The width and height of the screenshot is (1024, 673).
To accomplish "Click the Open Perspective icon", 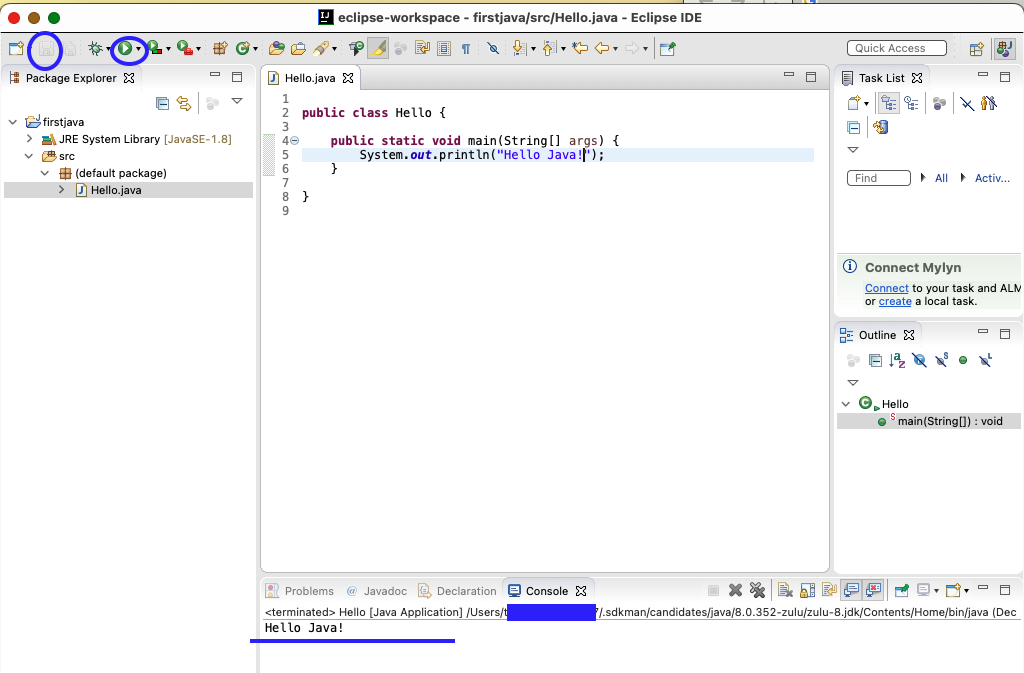I will [977, 49].
